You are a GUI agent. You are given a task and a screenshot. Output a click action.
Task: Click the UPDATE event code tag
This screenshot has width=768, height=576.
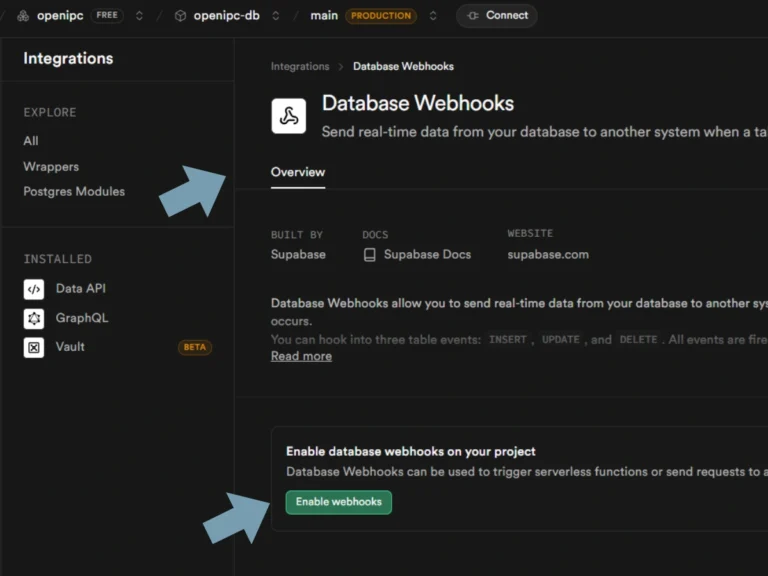pos(560,339)
